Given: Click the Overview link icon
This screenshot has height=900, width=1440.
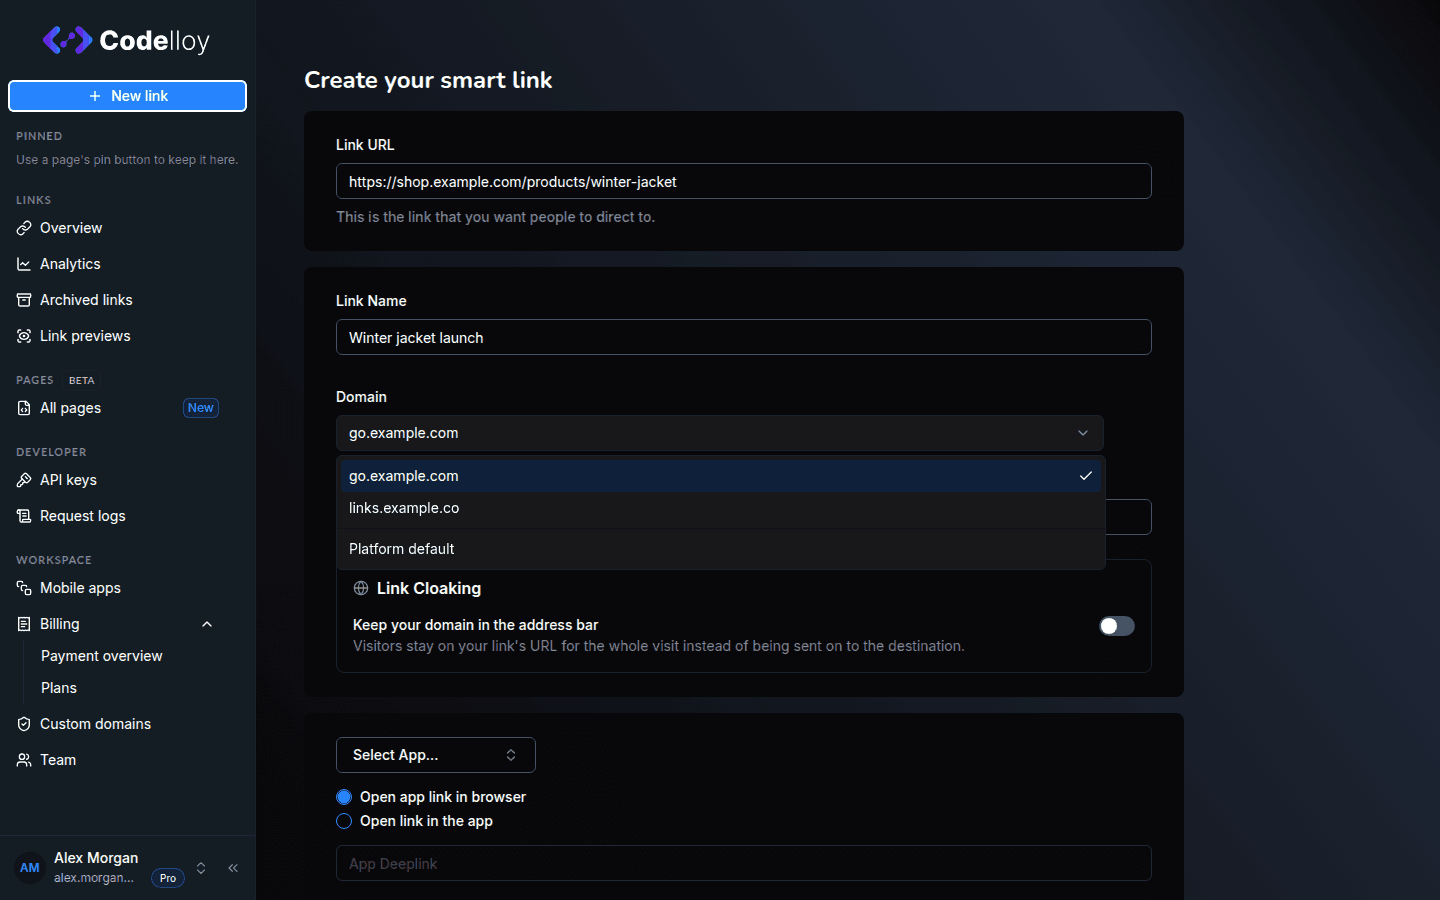Looking at the screenshot, I should click(24, 228).
